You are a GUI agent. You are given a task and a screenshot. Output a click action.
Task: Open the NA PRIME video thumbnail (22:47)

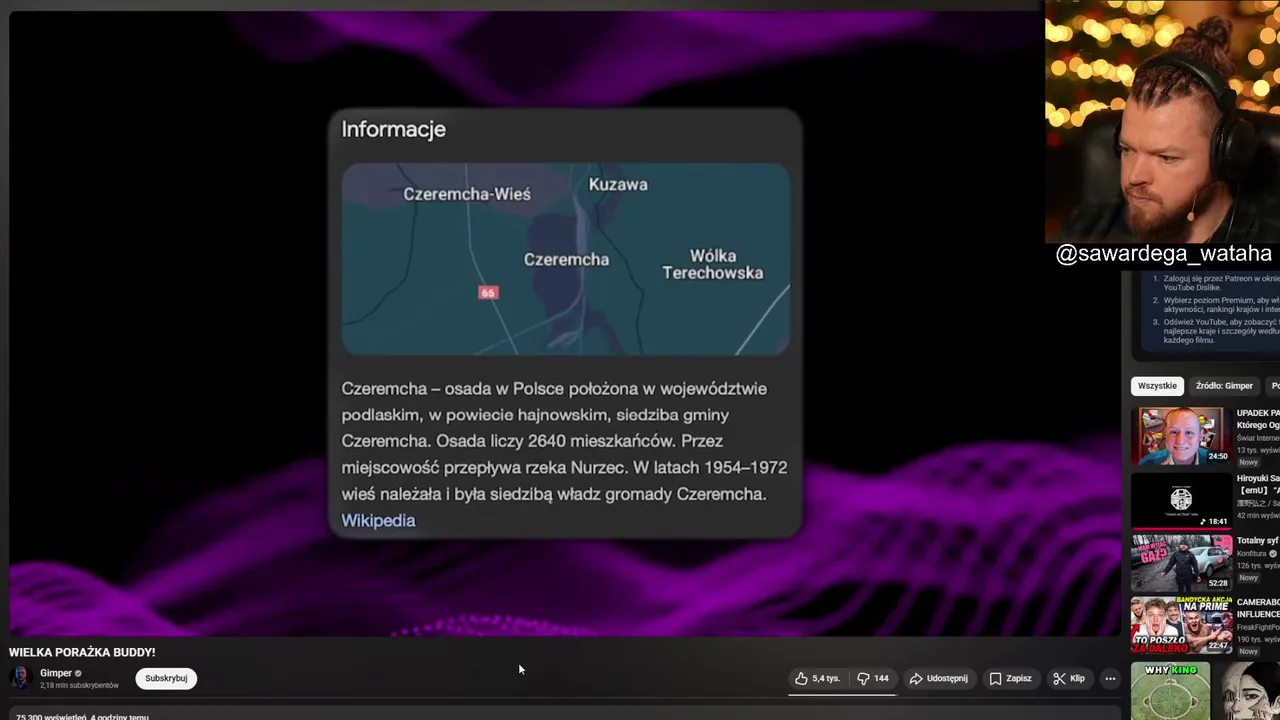1181,625
